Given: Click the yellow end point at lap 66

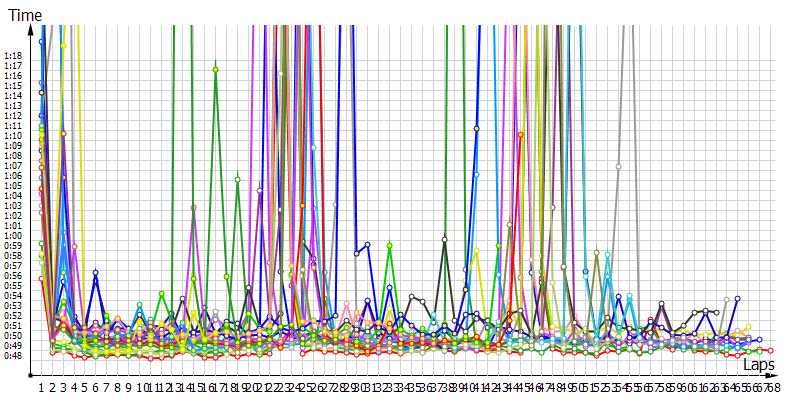Looking at the screenshot, I should [748, 327].
